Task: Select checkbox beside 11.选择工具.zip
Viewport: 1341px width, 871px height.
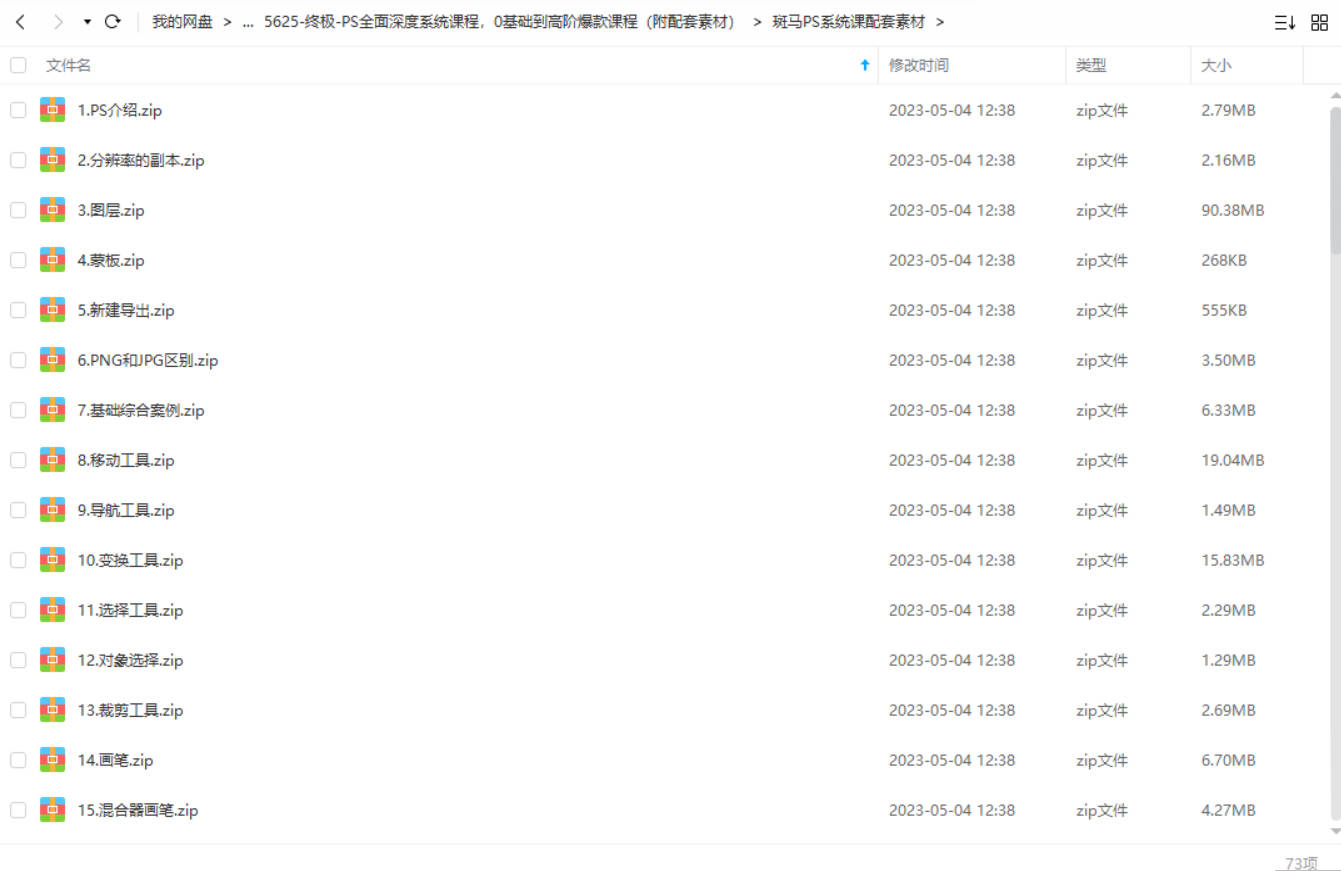Action: pos(18,610)
